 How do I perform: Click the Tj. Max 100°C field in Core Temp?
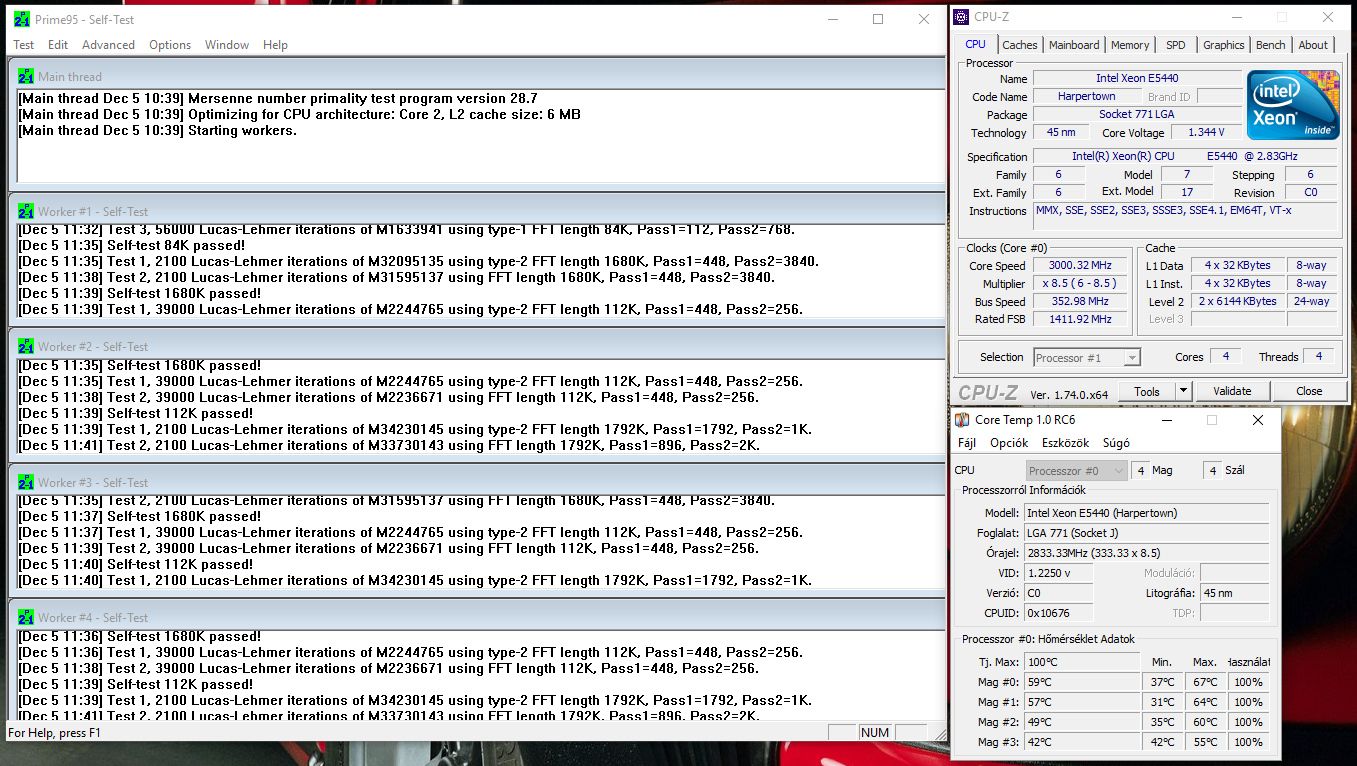(1082, 662)
